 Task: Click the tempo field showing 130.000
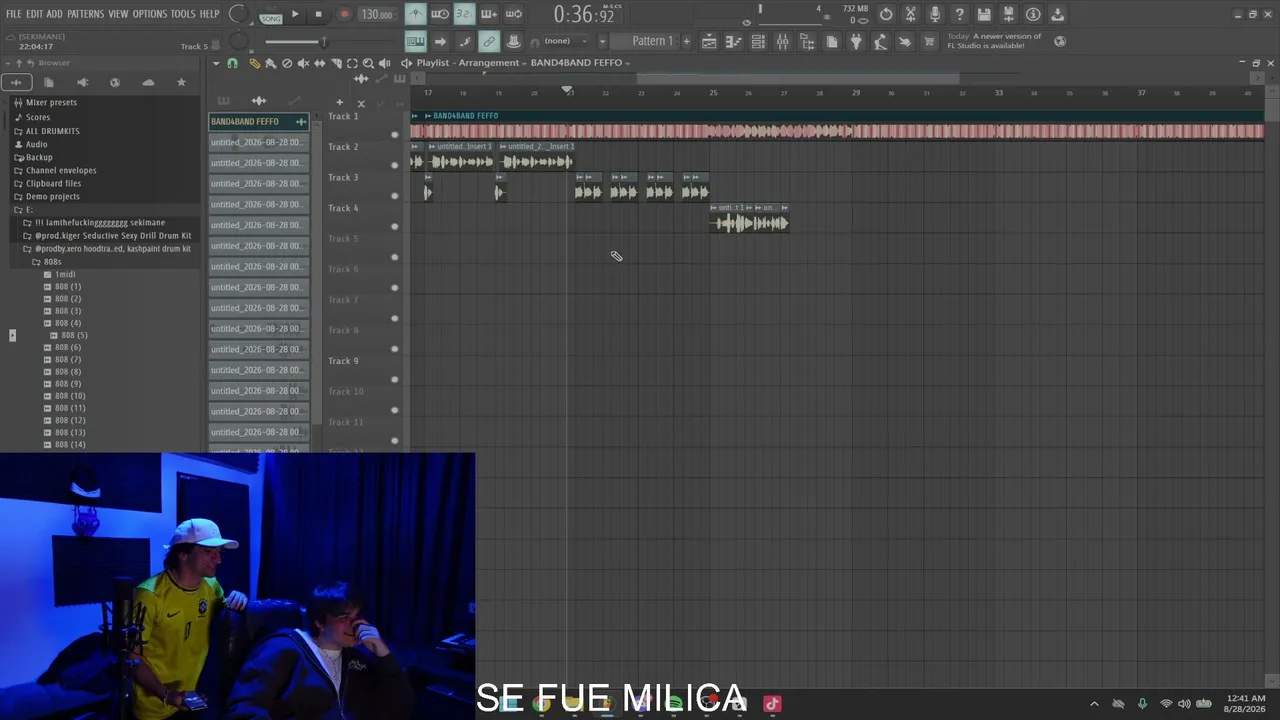[377, 14]
